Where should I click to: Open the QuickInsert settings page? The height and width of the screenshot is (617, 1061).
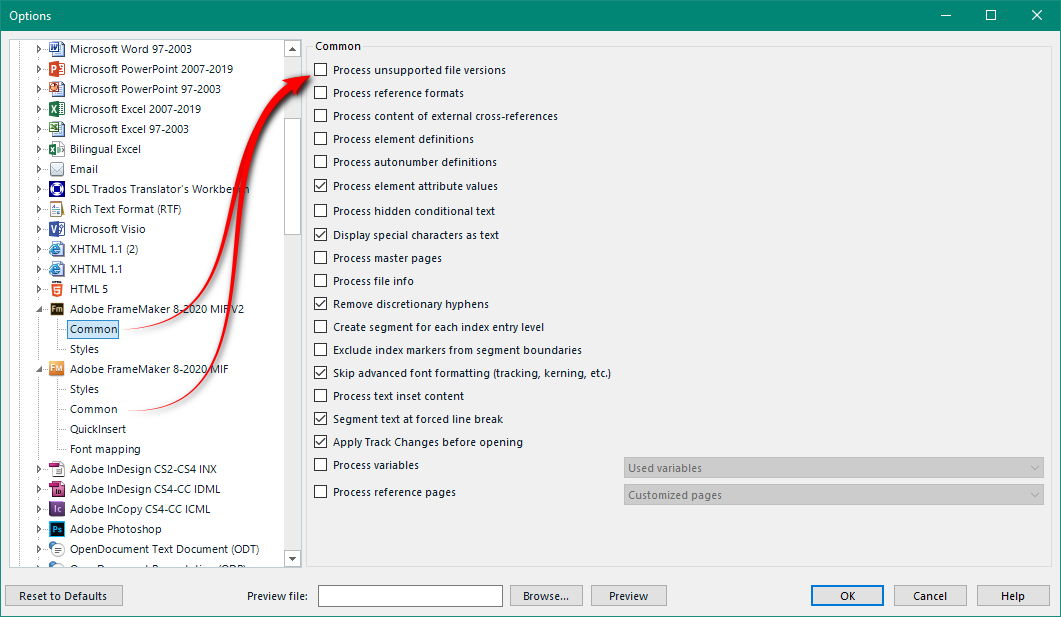pos(98,429)
